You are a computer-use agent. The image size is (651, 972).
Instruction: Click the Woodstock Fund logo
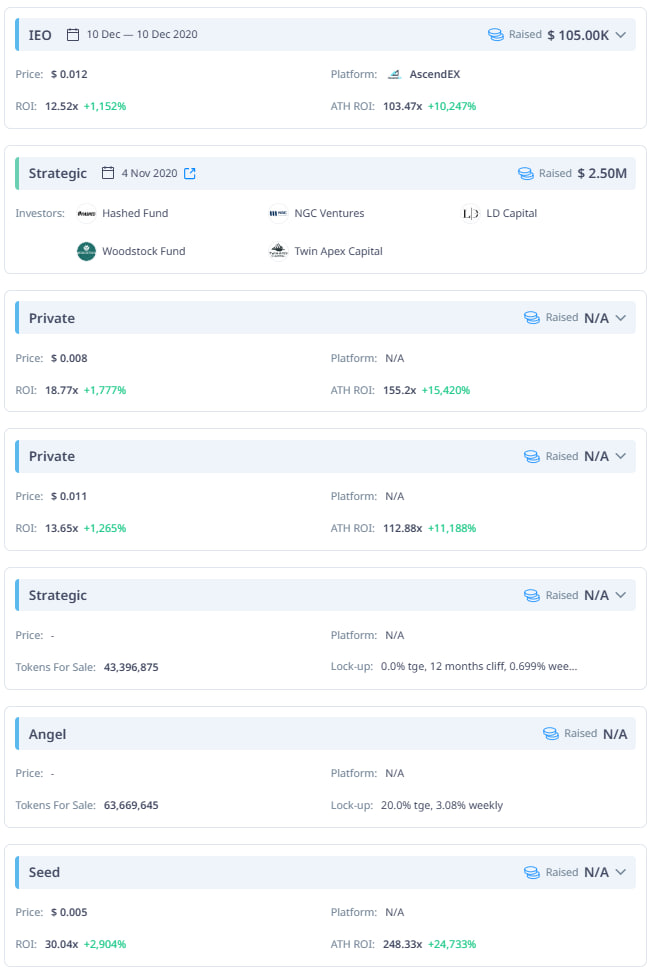(87, 251)
